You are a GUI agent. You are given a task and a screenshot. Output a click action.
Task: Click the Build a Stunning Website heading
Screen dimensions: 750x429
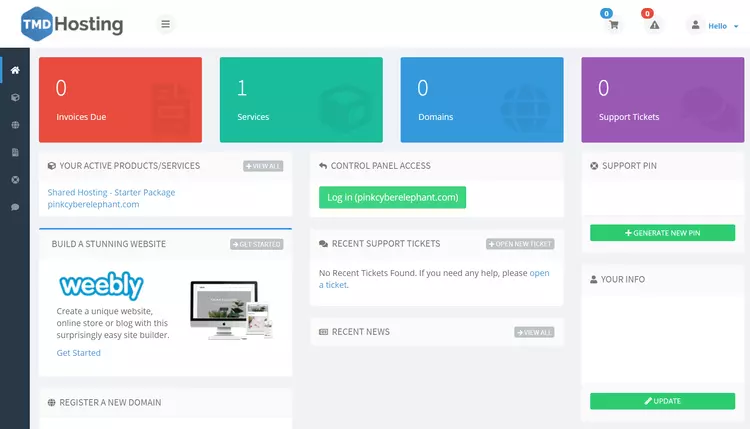(109, 244)
